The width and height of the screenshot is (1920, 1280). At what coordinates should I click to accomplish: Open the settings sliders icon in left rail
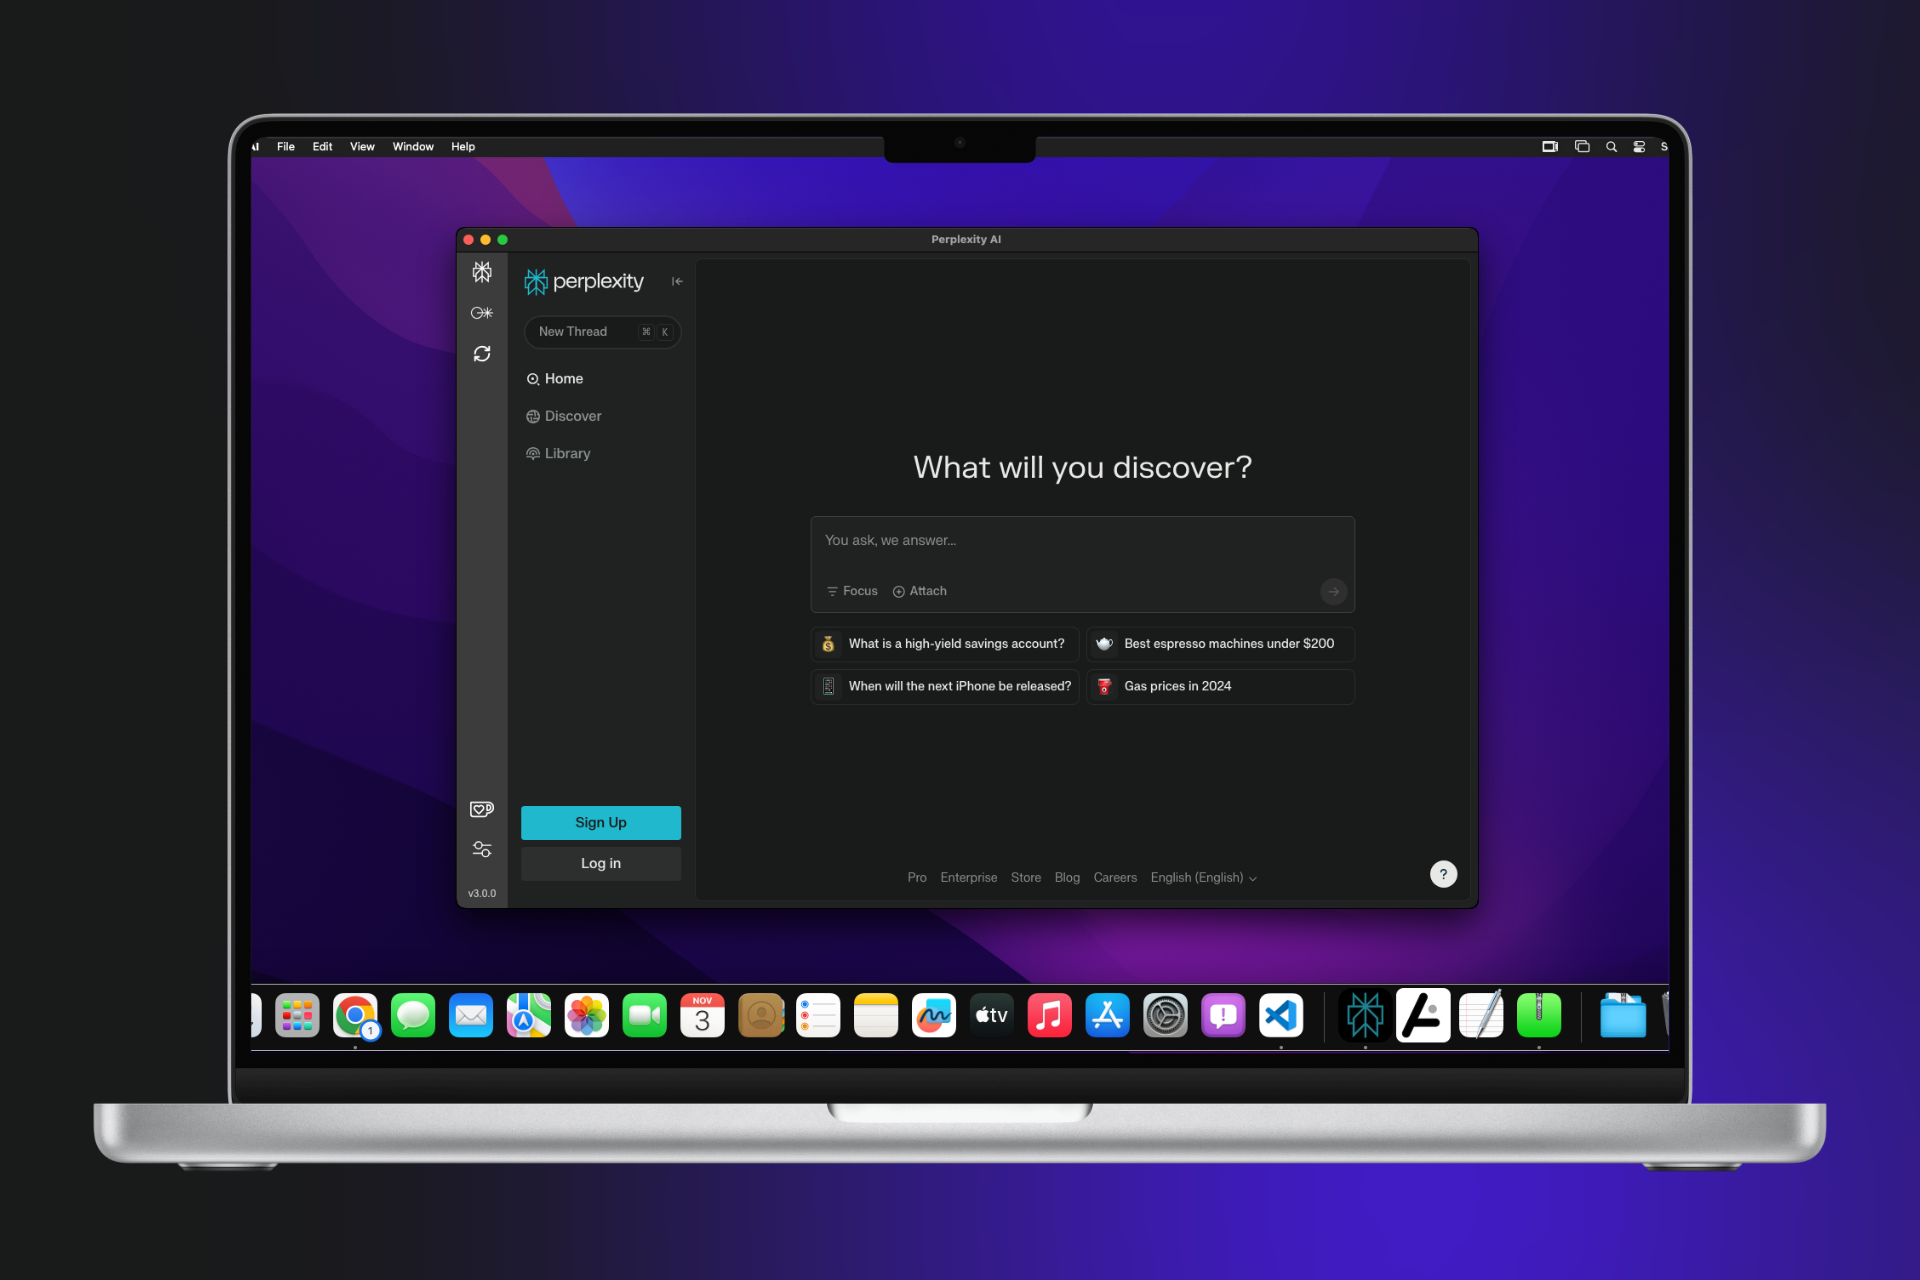coord(482,850)
